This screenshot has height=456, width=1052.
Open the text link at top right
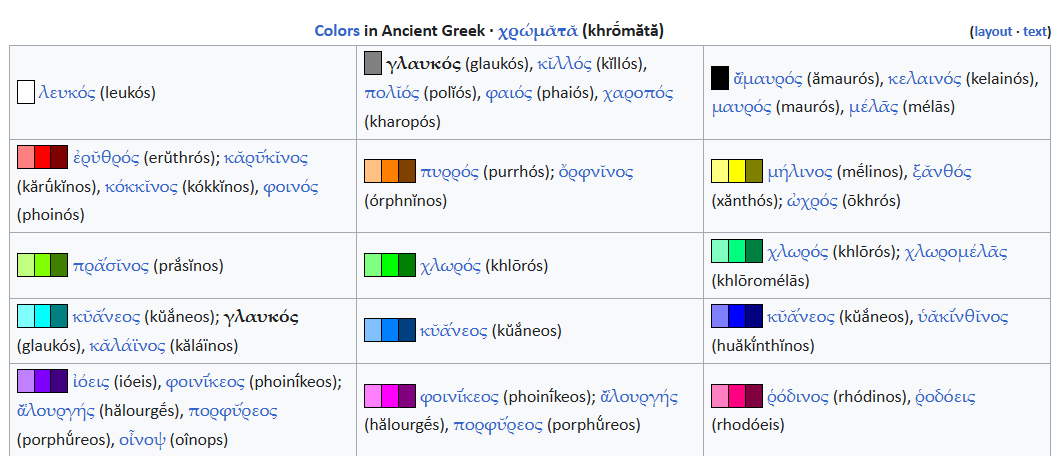[x=1034, y=32]
